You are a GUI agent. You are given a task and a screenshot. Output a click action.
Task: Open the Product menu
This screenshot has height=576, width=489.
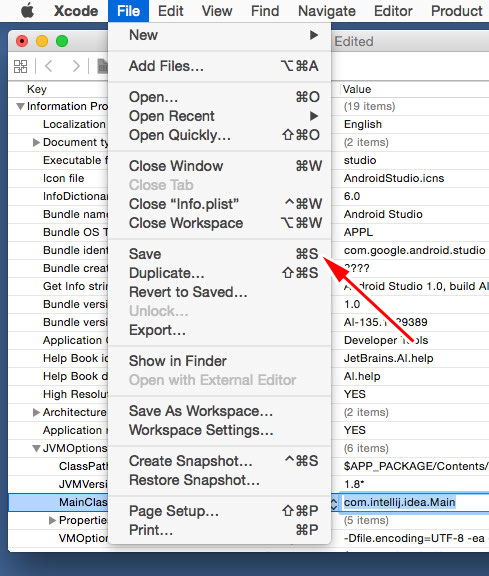[456, 11]
